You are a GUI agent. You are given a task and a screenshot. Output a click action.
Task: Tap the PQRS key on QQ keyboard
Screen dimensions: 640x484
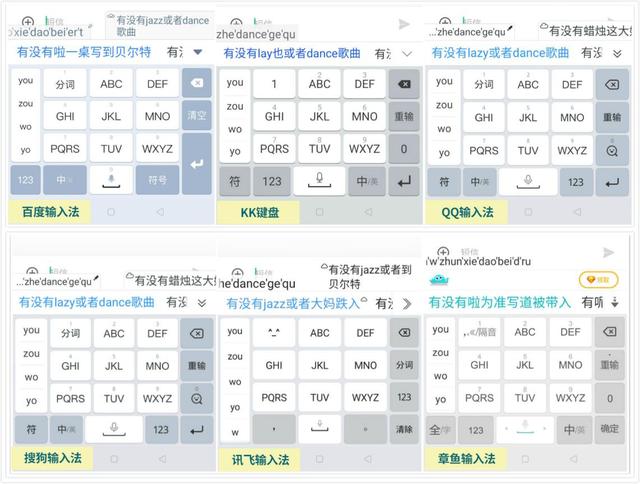[x=484, y=151]
